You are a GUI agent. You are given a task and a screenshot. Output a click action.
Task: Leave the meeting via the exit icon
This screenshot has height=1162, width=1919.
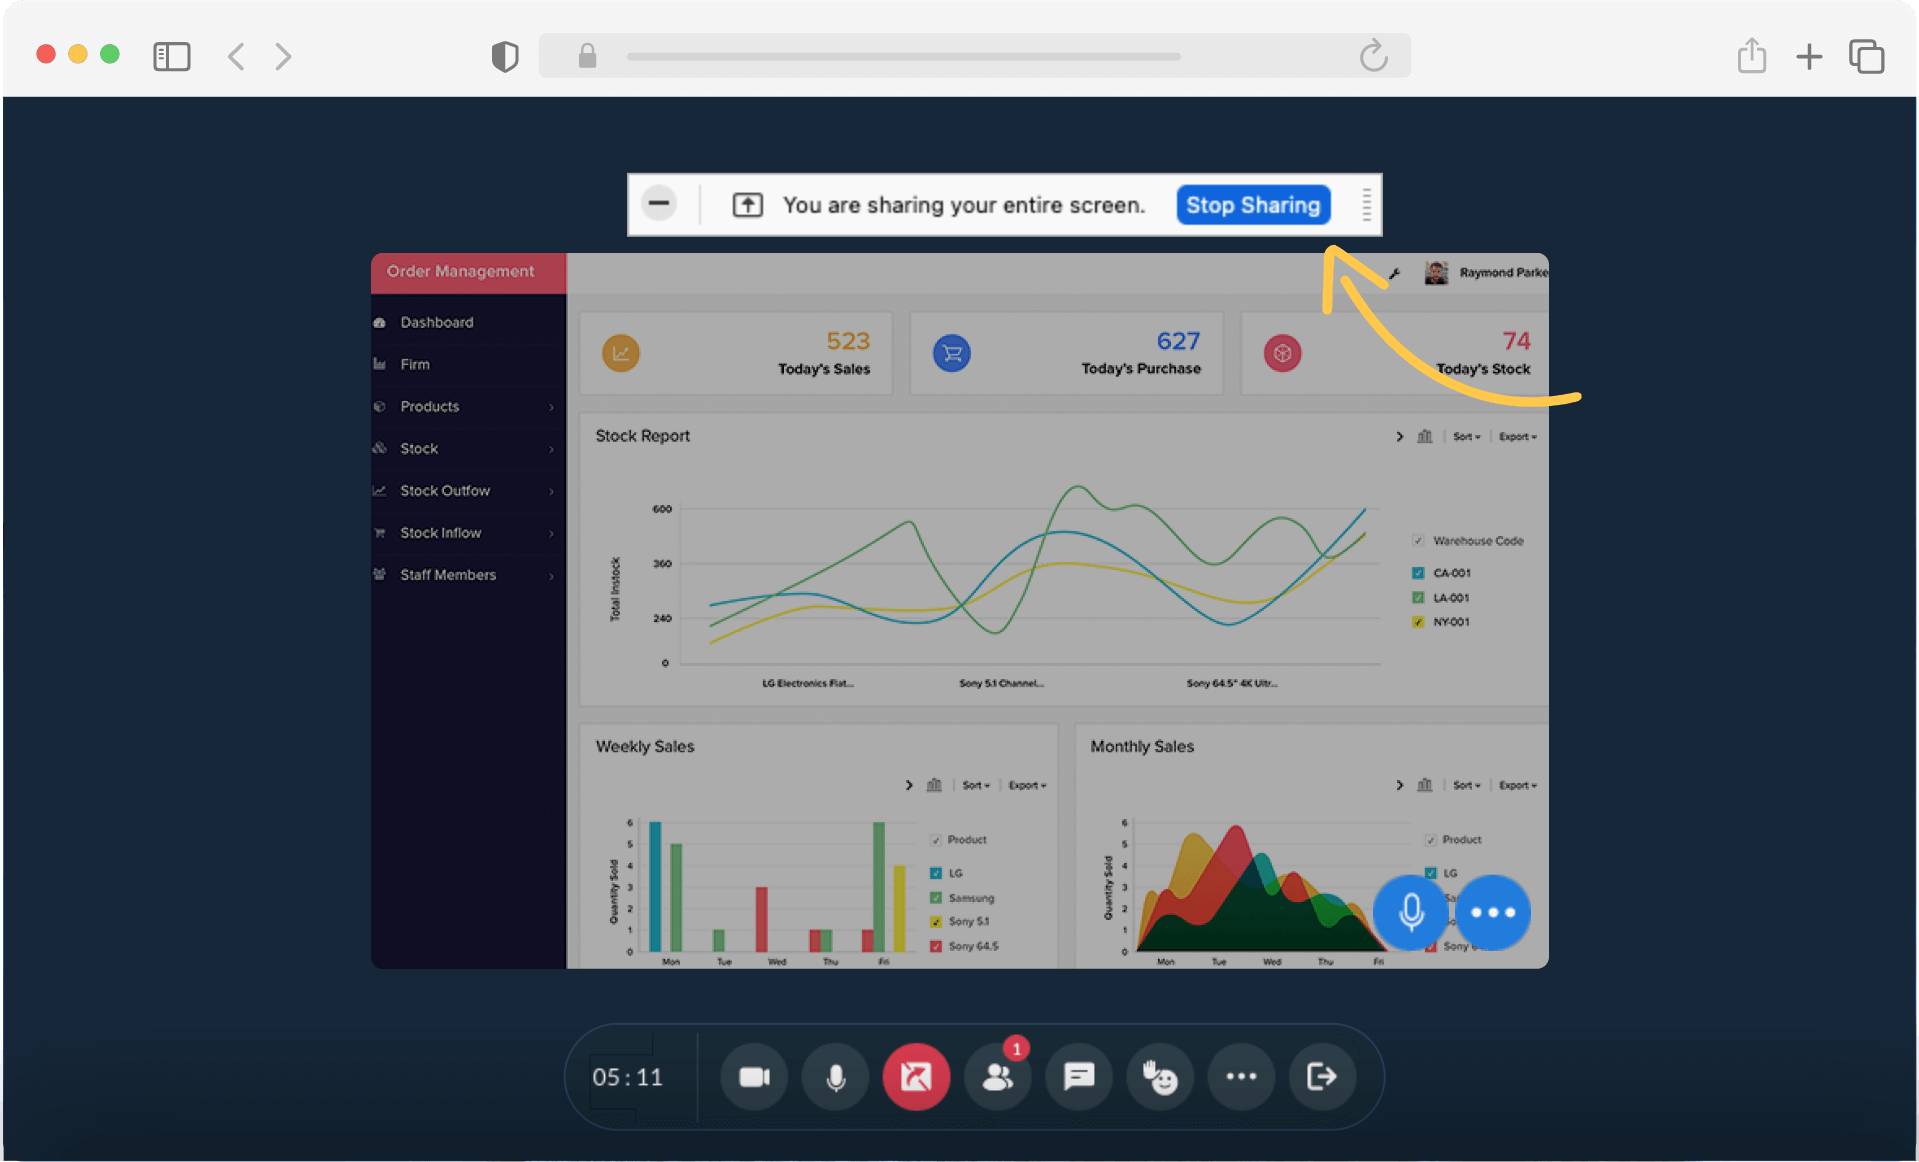click(1322, 1077)
